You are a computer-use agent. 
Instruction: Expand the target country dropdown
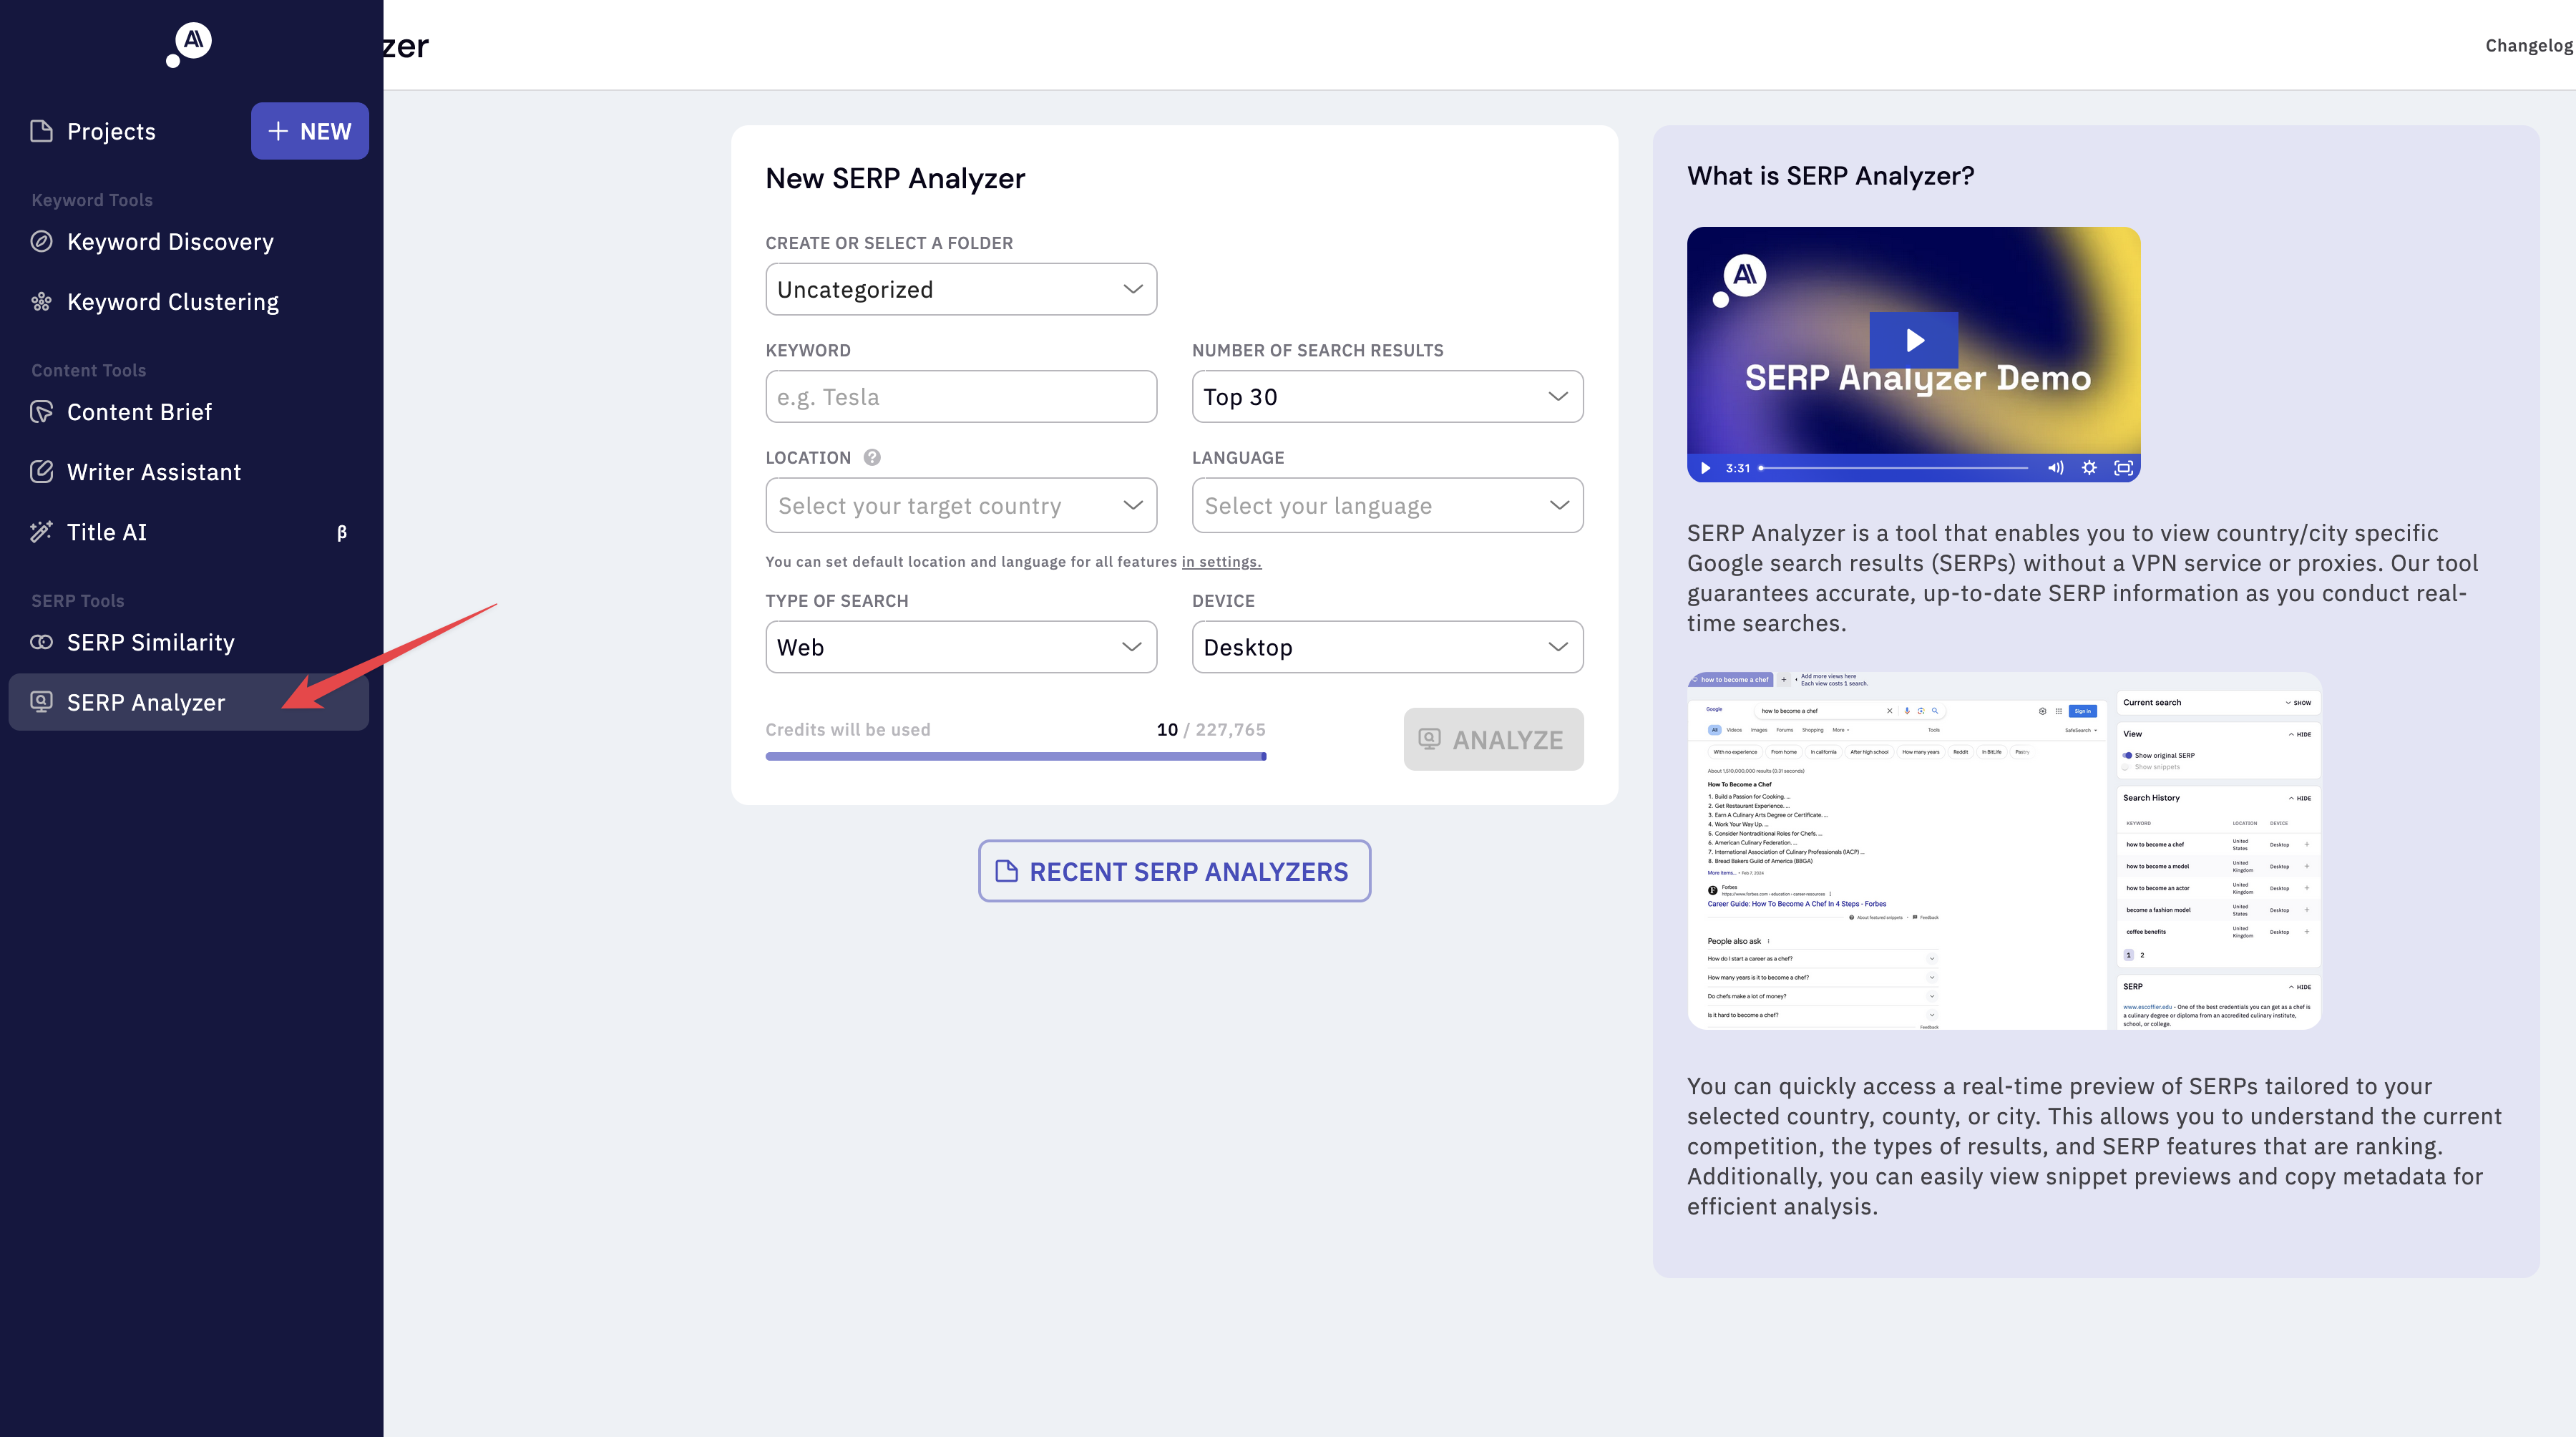[960, 506]
